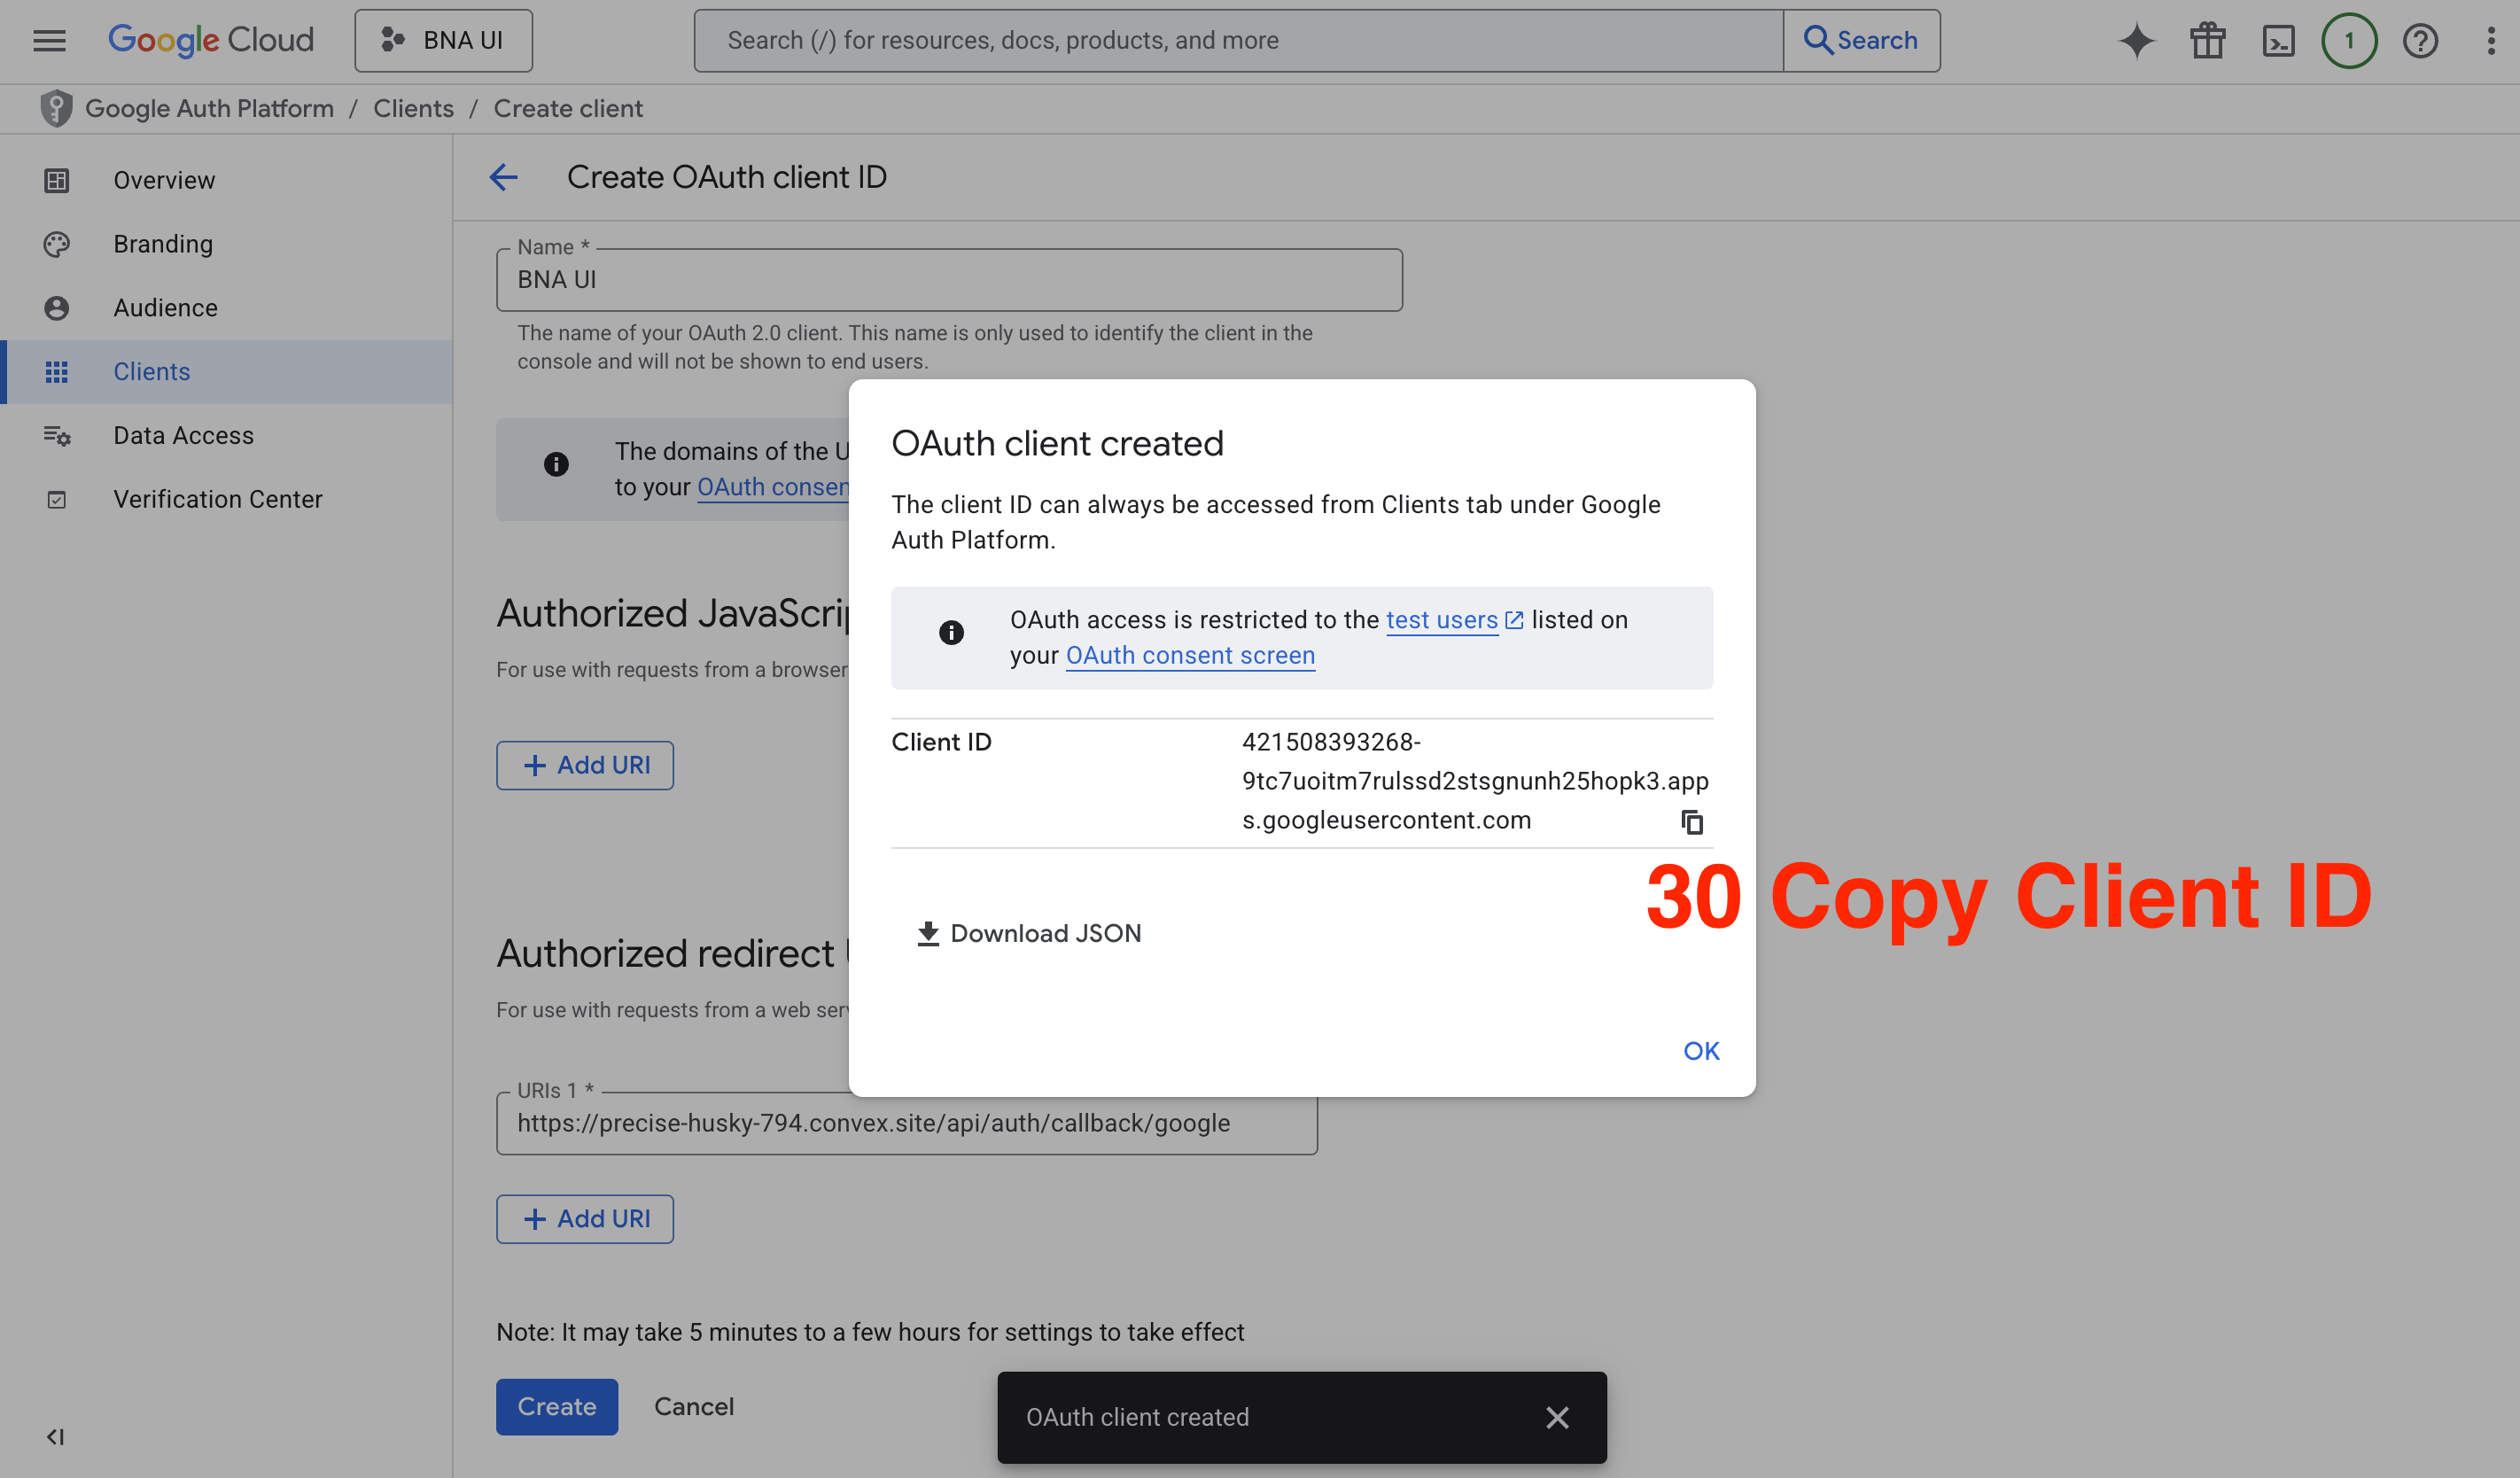
Task: Click the Audience person icon
Action: [56, 308]
